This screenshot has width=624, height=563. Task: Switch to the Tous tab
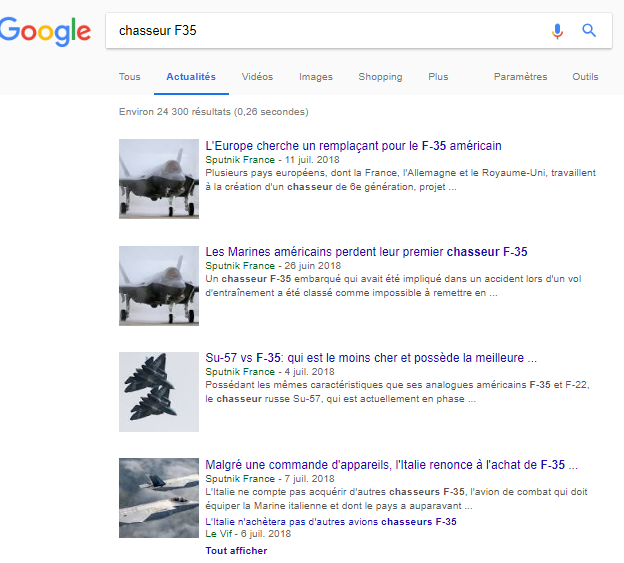tap(130, 77)
